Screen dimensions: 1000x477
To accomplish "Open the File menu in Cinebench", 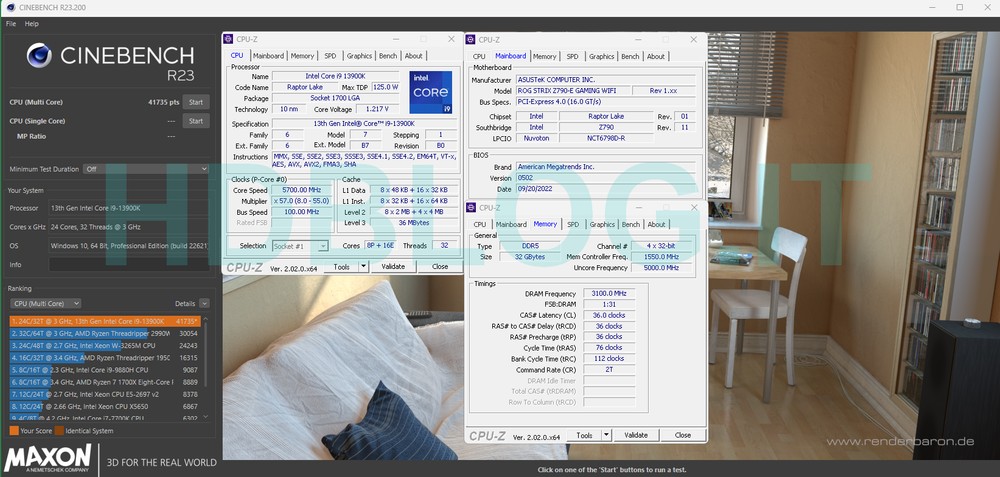I will tap(11, 24).
